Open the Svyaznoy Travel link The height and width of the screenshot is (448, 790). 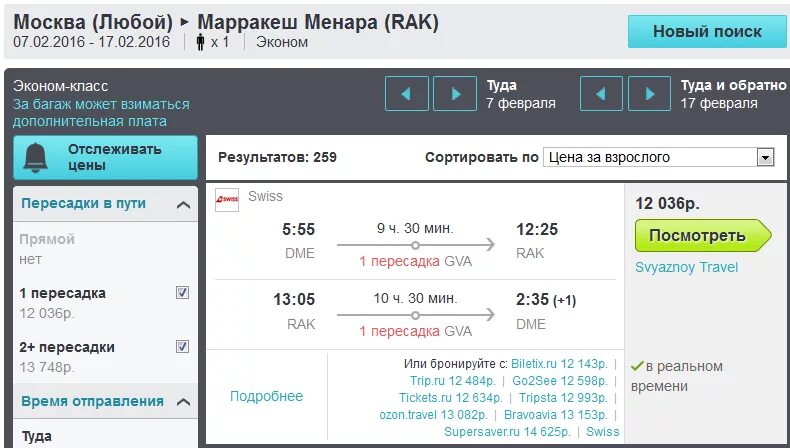[x=687, y=267]
